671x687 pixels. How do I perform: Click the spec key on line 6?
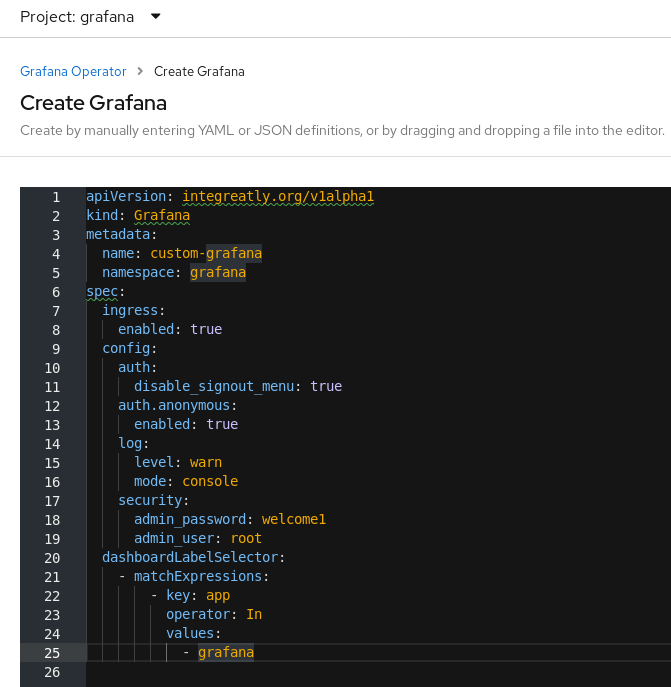tap(102, 292)
